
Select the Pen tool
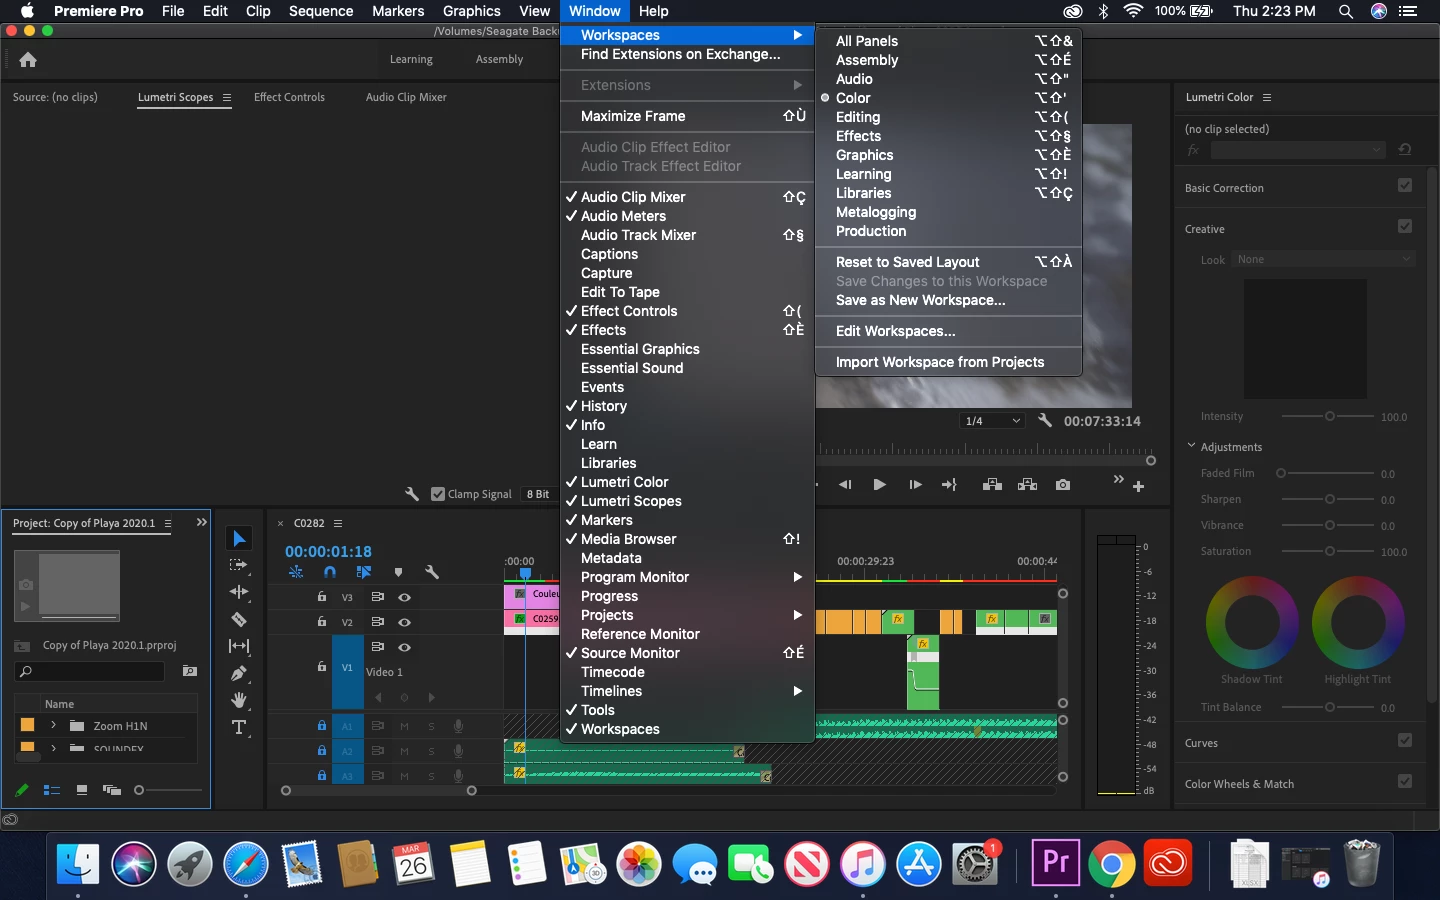239,673
